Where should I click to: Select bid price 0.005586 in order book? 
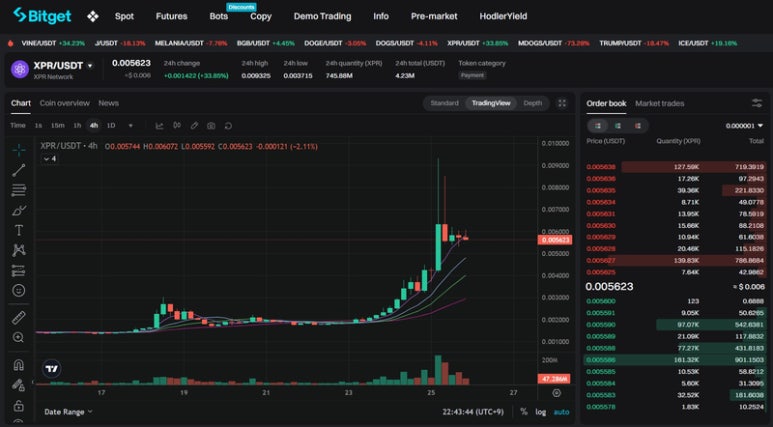[x=601, y=360]
